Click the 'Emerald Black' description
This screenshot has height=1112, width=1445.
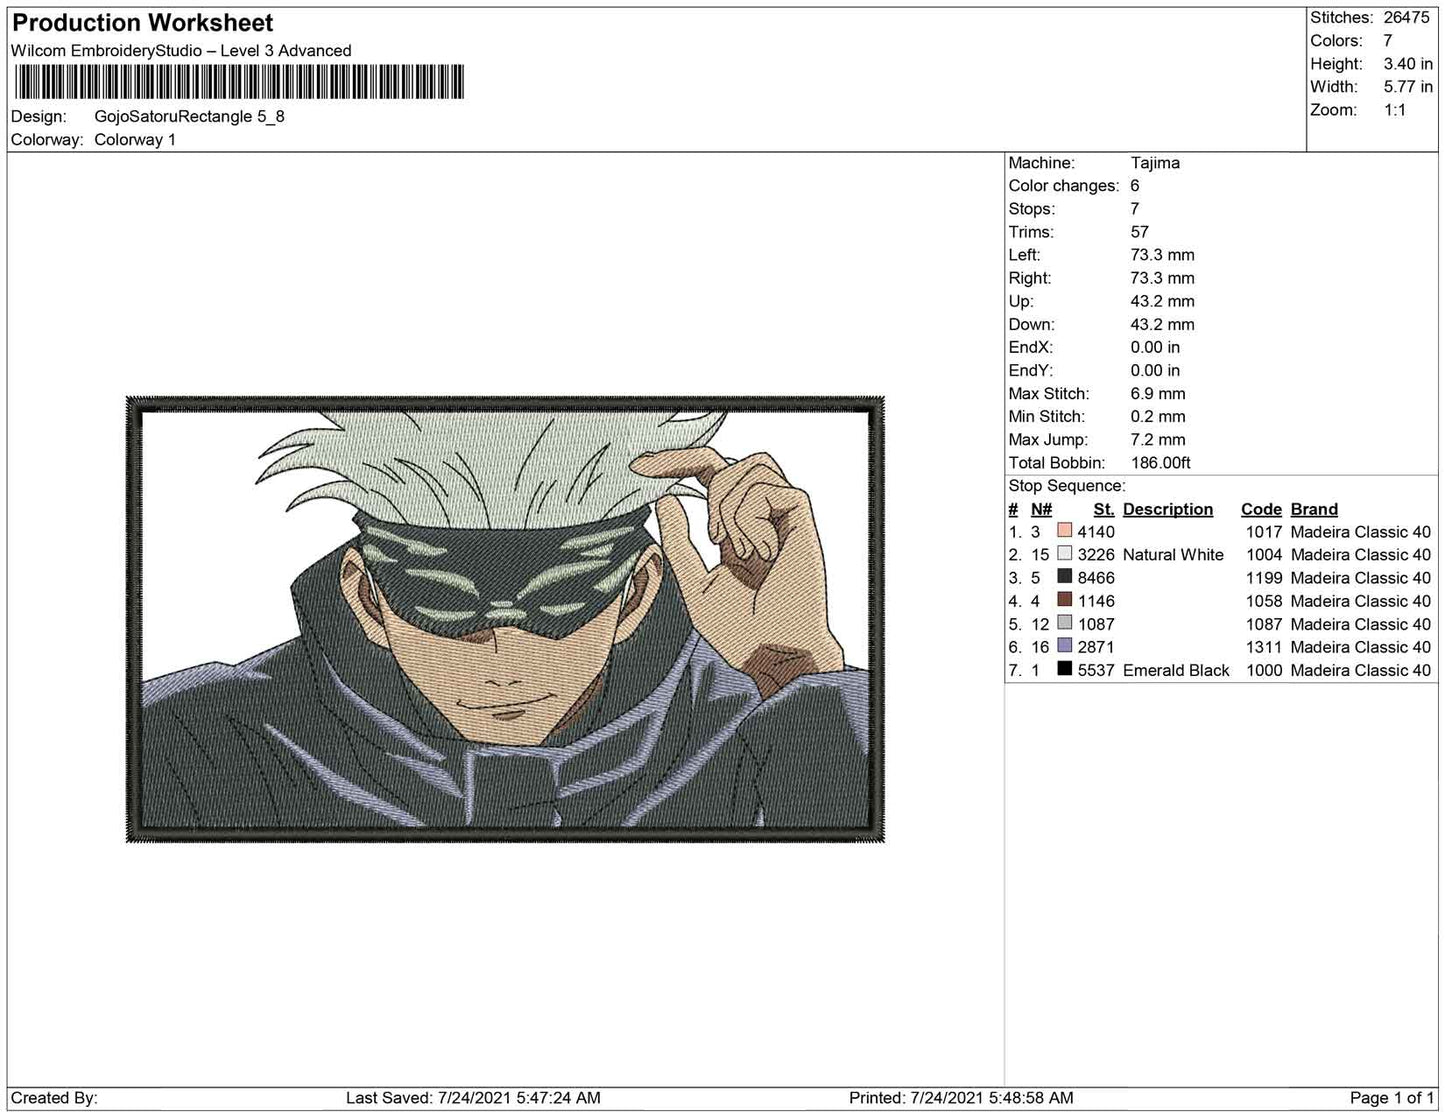click(1176, 670)
